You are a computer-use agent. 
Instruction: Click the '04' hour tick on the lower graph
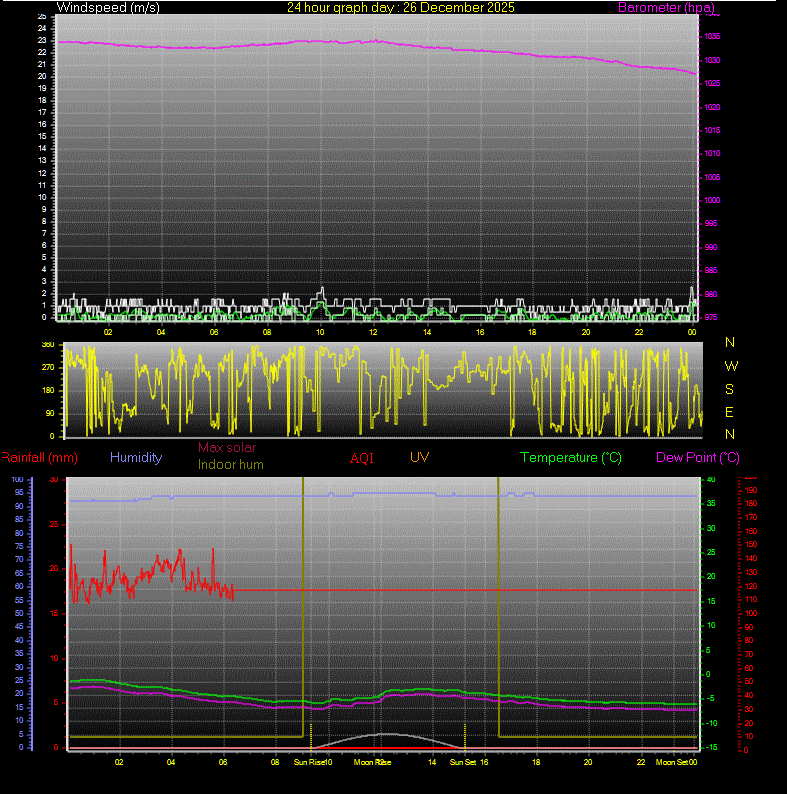171,762
